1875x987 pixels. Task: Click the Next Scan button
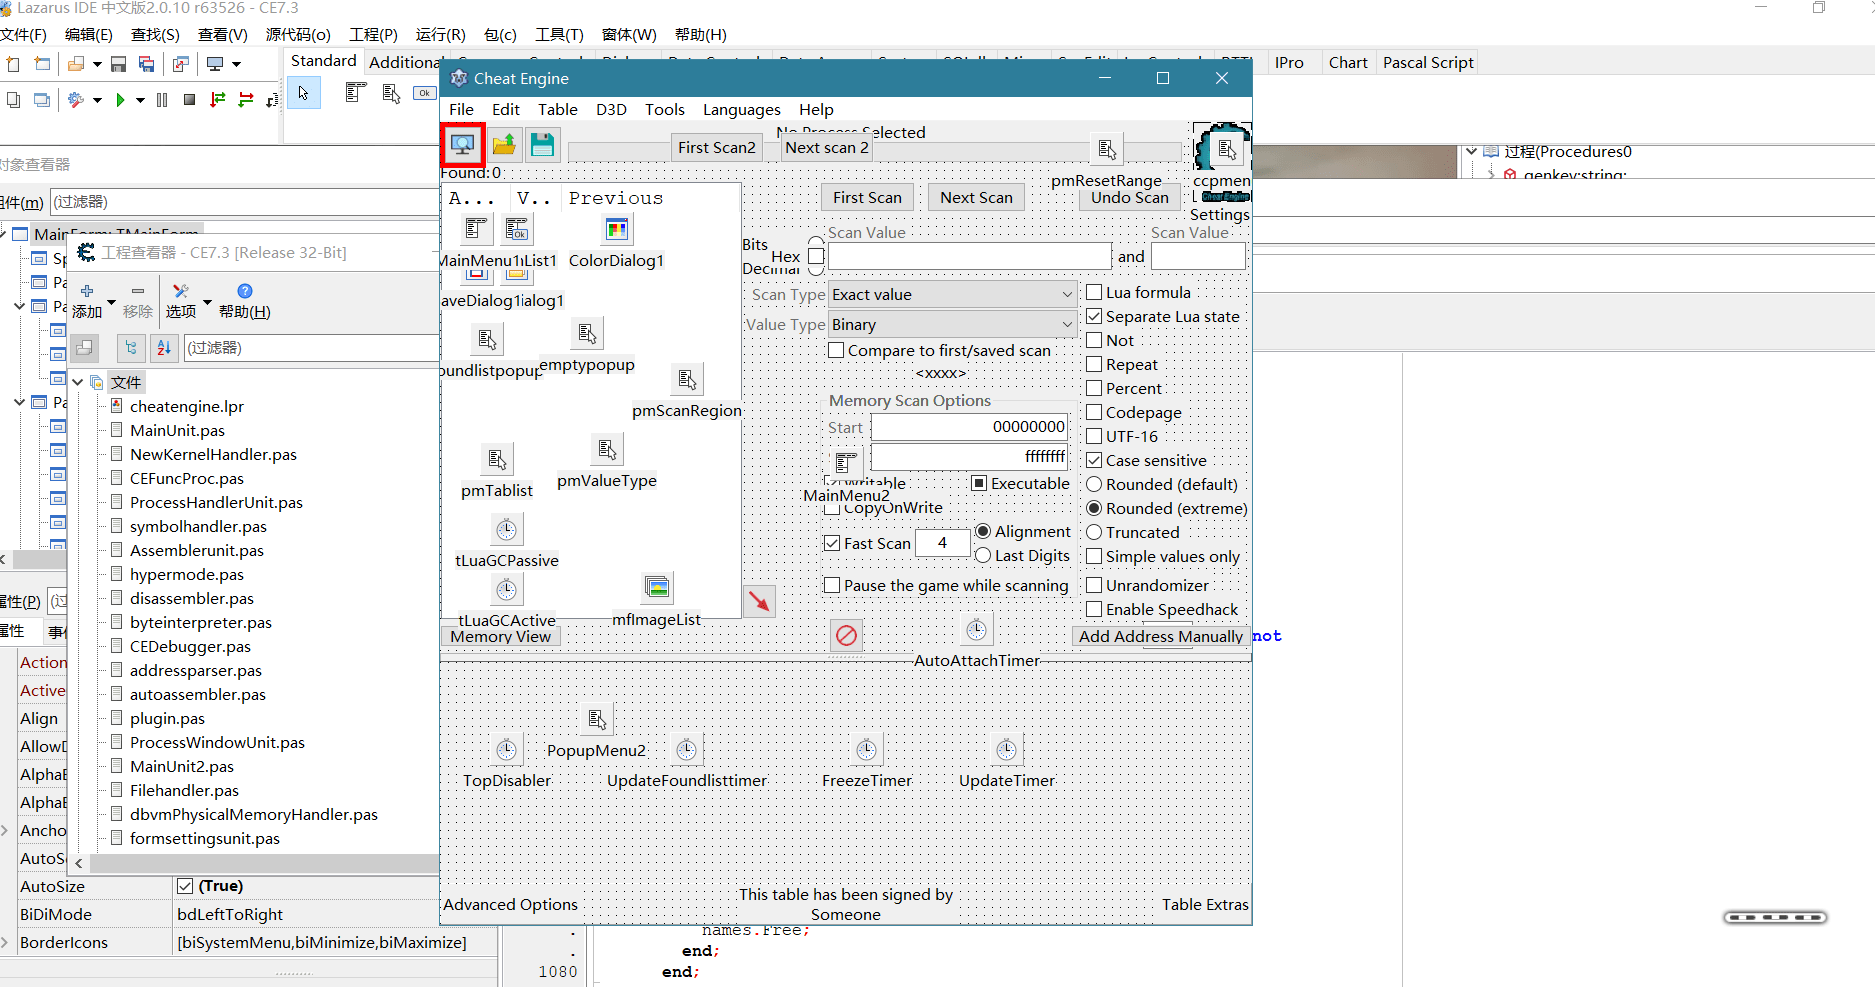pos(976,197)
